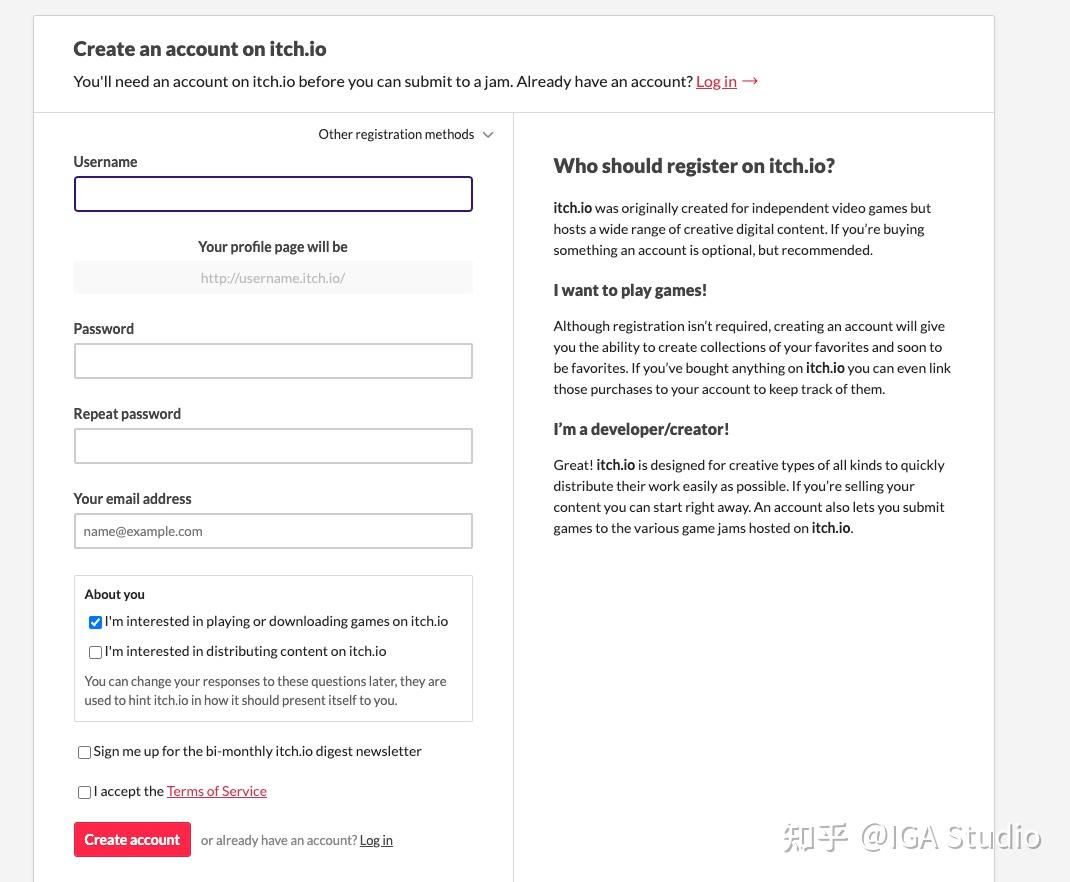
Task: Enable bi-monthly digest newsletter signup
Action: point(85,752)
